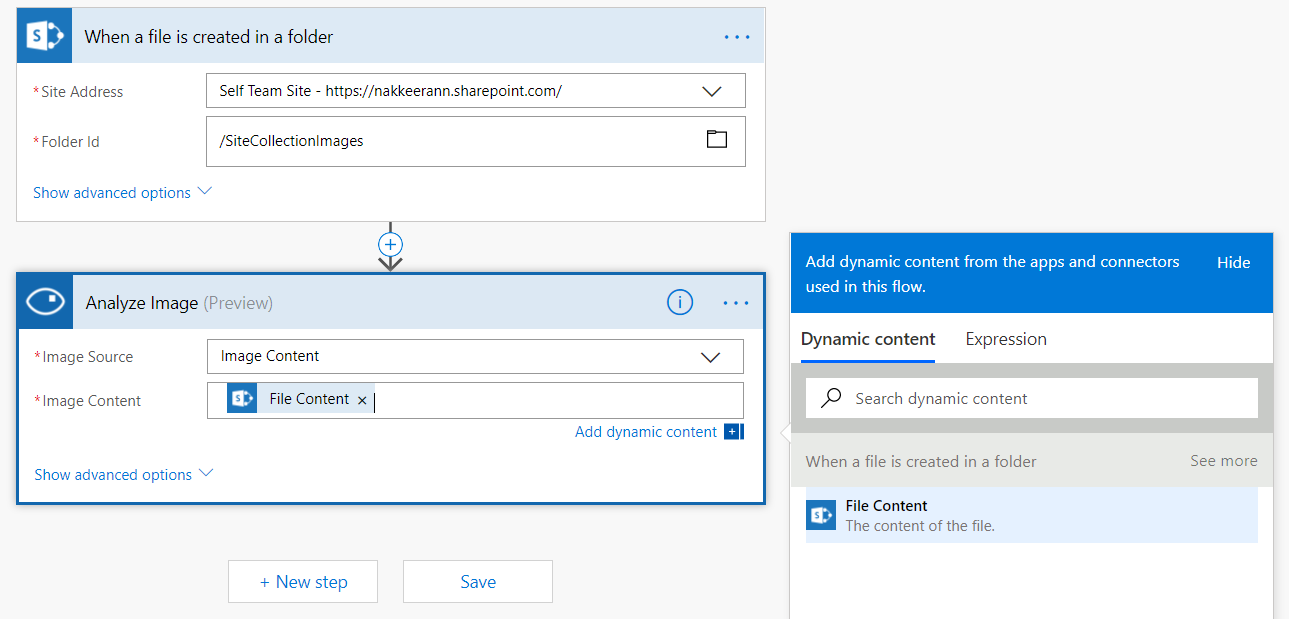Click the 'When a file is created in a folder' title
The height and width of the screenshot is (619, 1289).
209,37
